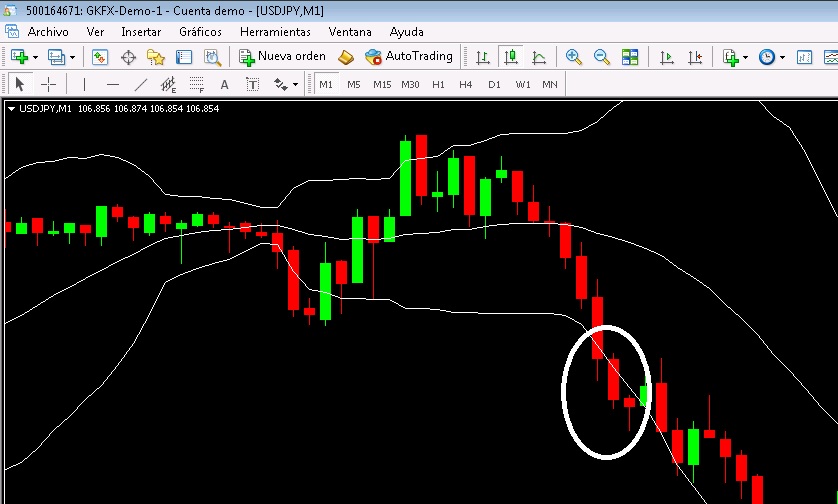This screenshot has height=504, width=838.
Task: Zoom in on the chart
Action: click(x=574, y=57)
